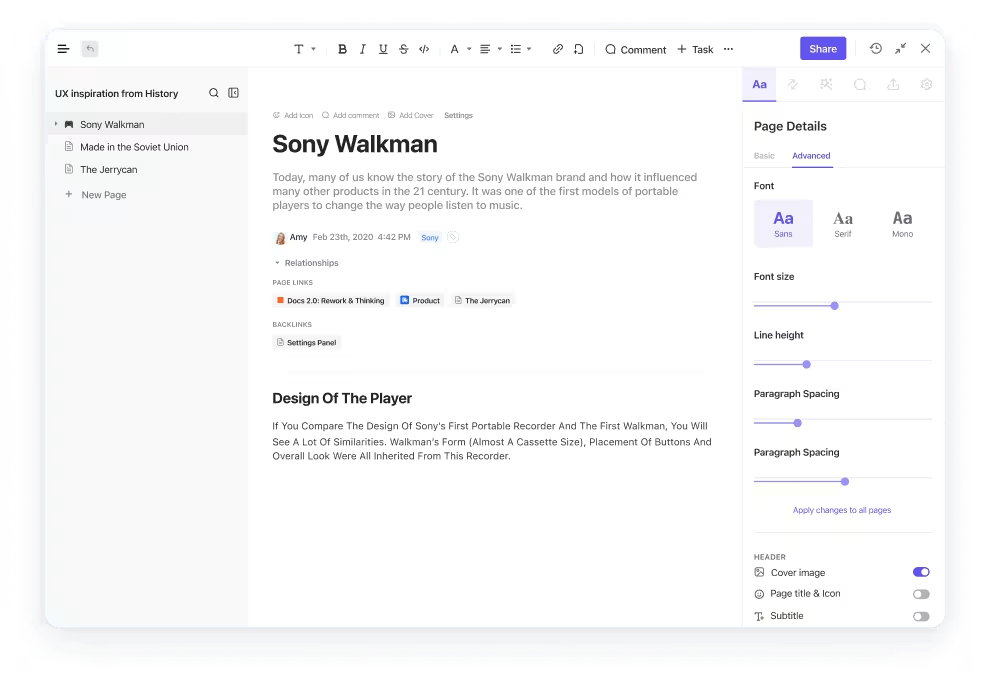Select the Advanced tab

point(811,156)
